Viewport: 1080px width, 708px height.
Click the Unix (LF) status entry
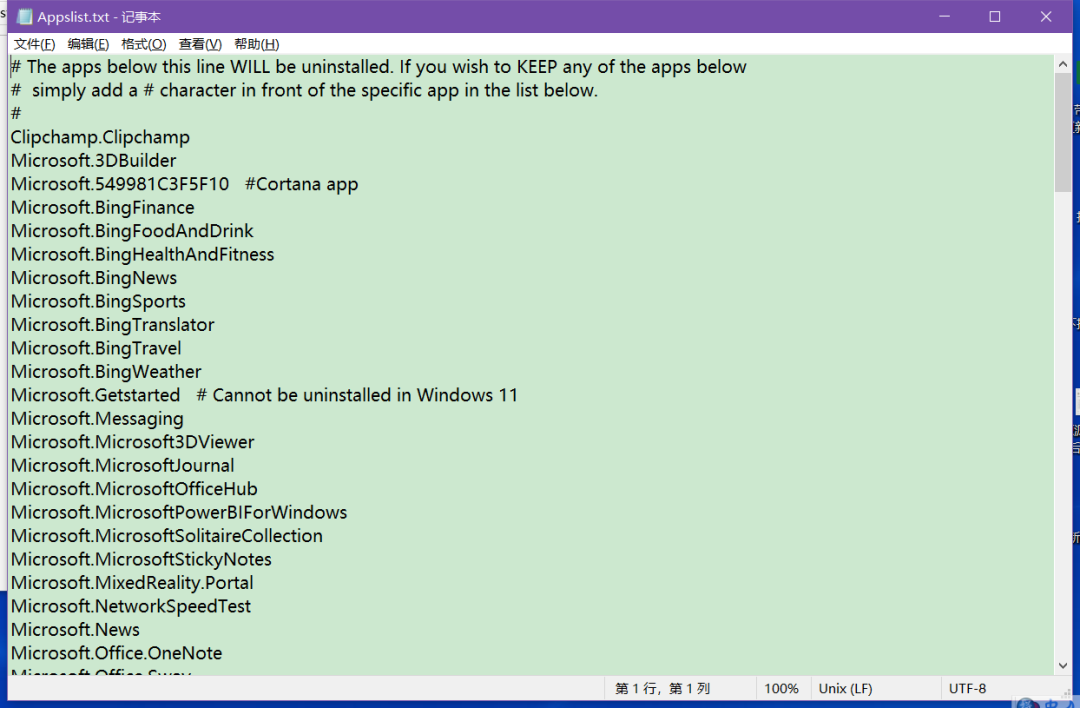coord(845,688)
